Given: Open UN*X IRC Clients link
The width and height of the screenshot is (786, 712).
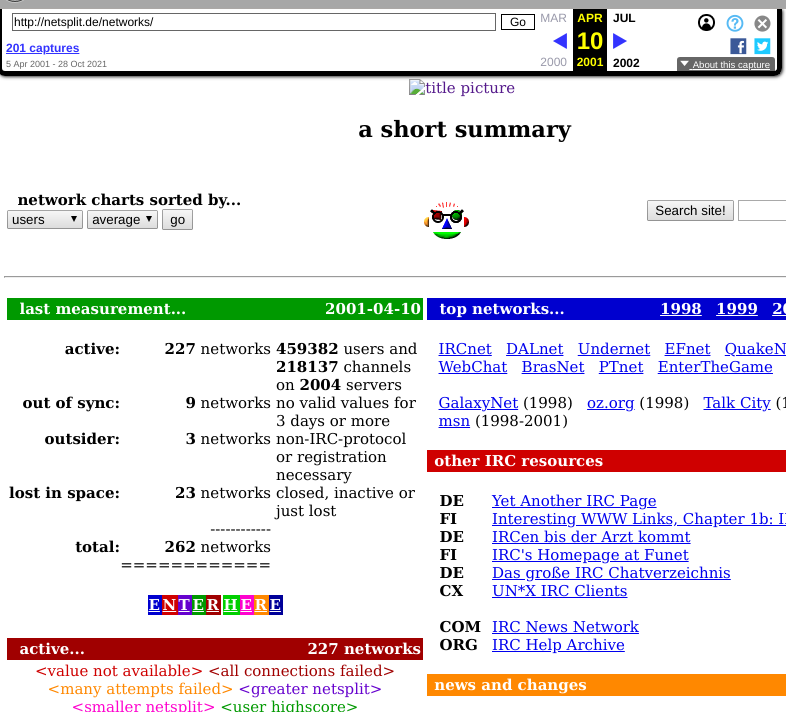Looking at the screenshot, I should pyautogui.click(x=559, y=591).
